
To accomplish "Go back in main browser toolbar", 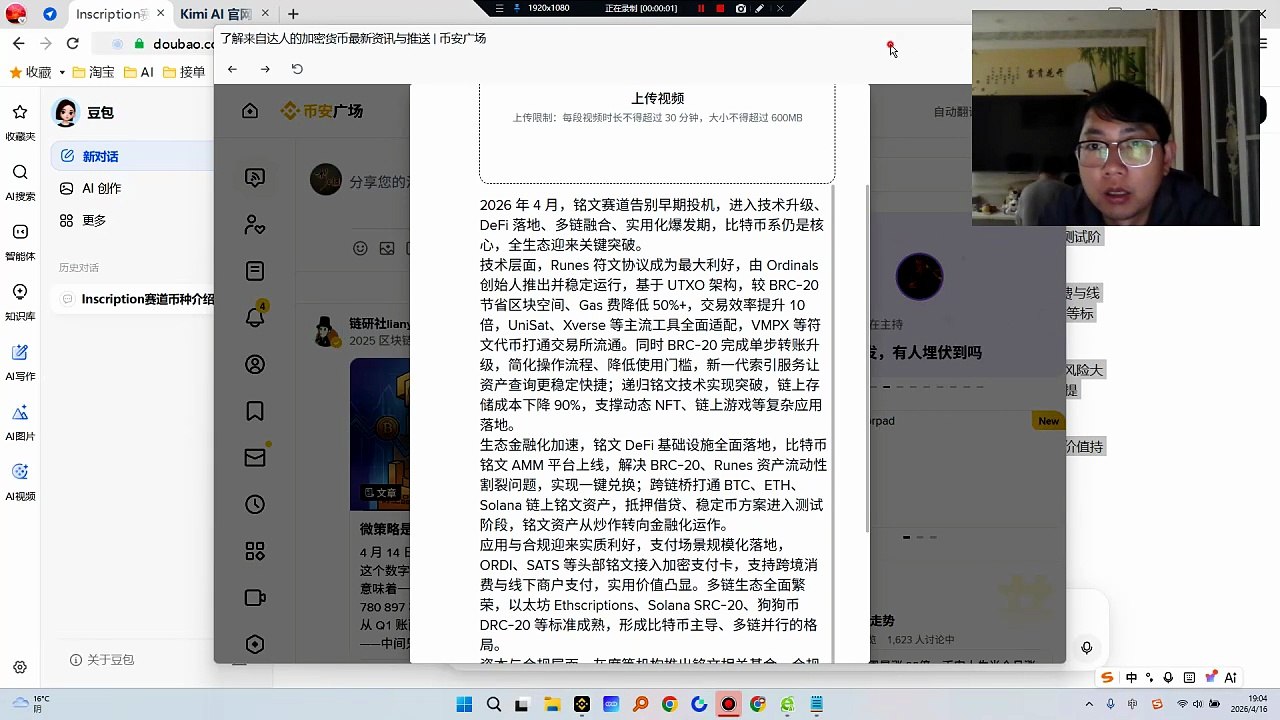I will point(19,43).
